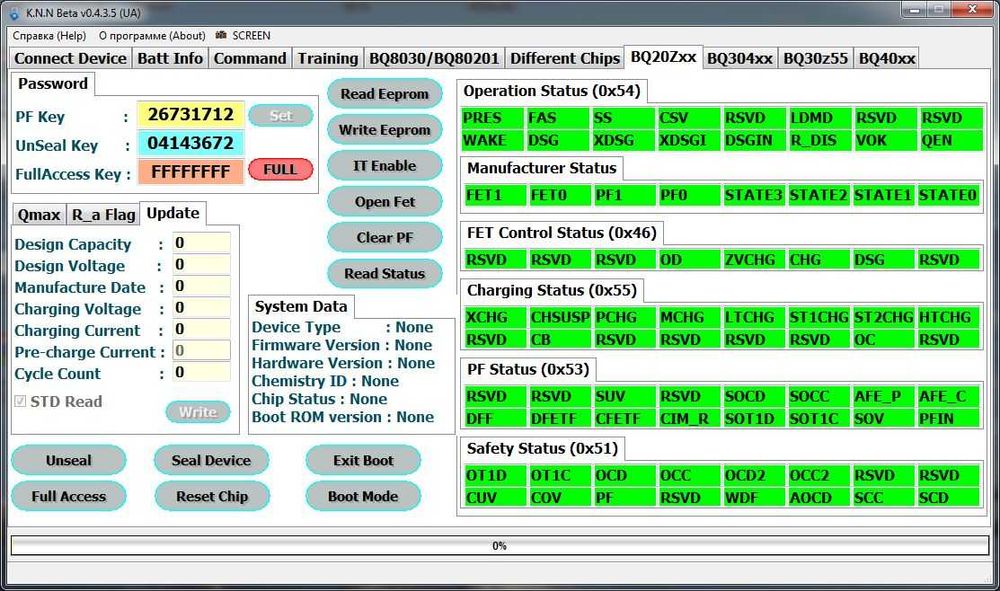Click the FET1 flag in Manufacturer Status
1000x591 pixels.
click(x=496, y=195)
